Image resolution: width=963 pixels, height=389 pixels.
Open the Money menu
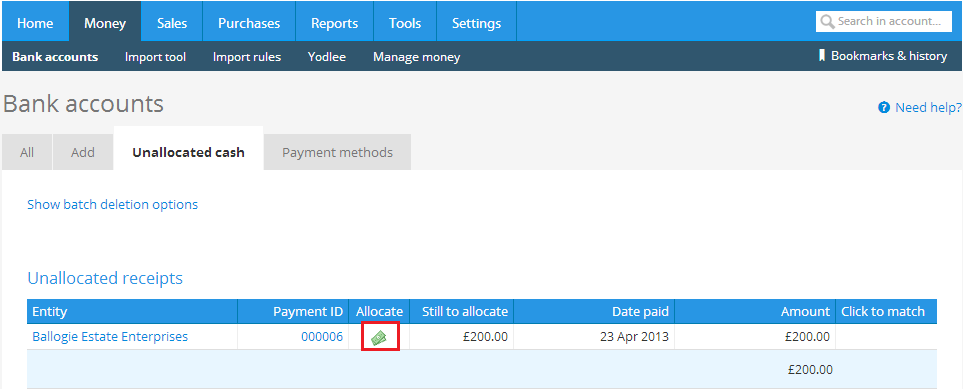tap(105, 23)
